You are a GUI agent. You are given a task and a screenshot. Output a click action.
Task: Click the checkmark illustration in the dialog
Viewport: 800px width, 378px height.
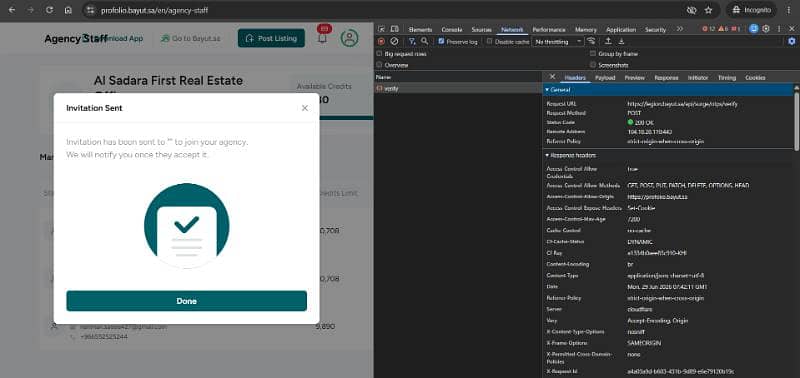(186, 225)
